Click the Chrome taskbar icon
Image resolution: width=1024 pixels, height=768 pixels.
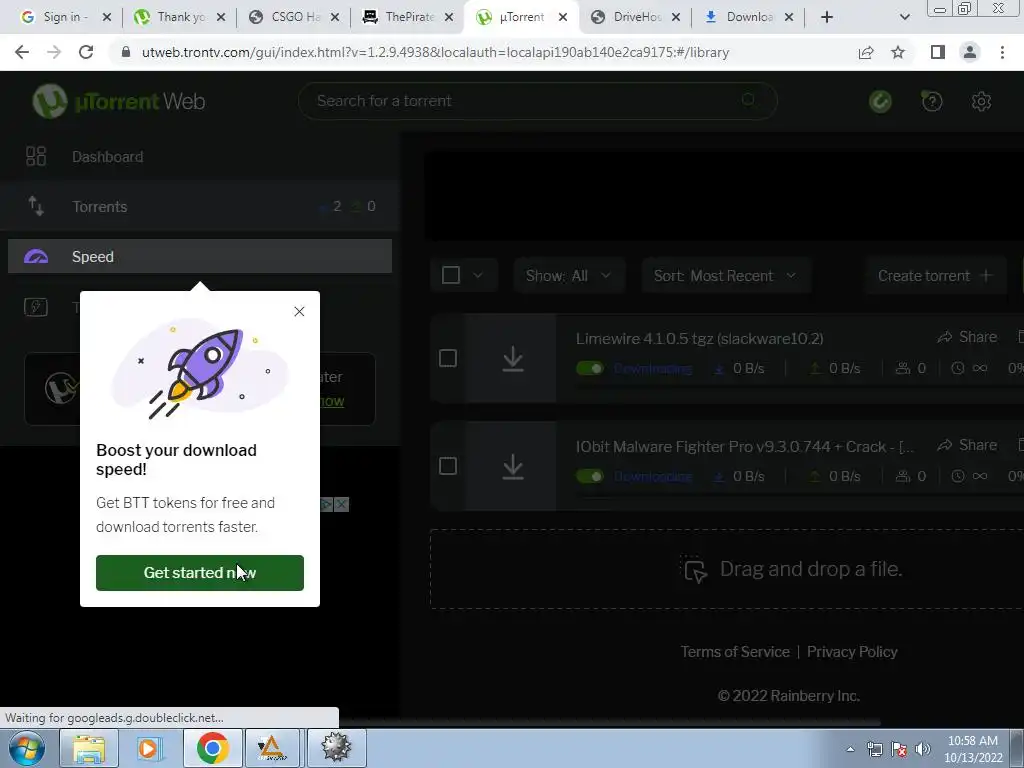(x=212, y=748)
